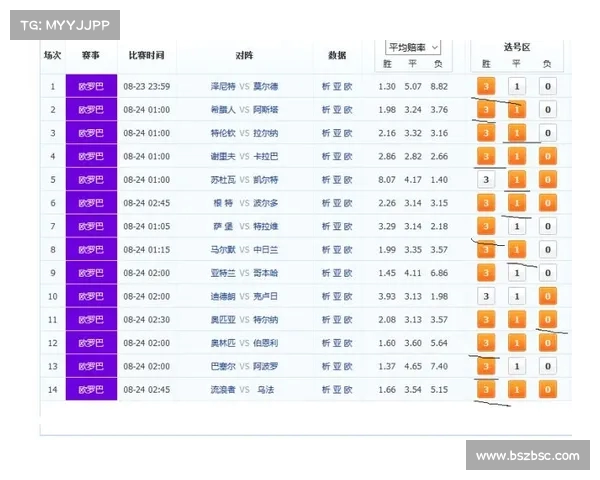Open the 平均赔率 odds type dropdown
The width and height of the screenshot is (600, 480).
(x=413, y=47)
